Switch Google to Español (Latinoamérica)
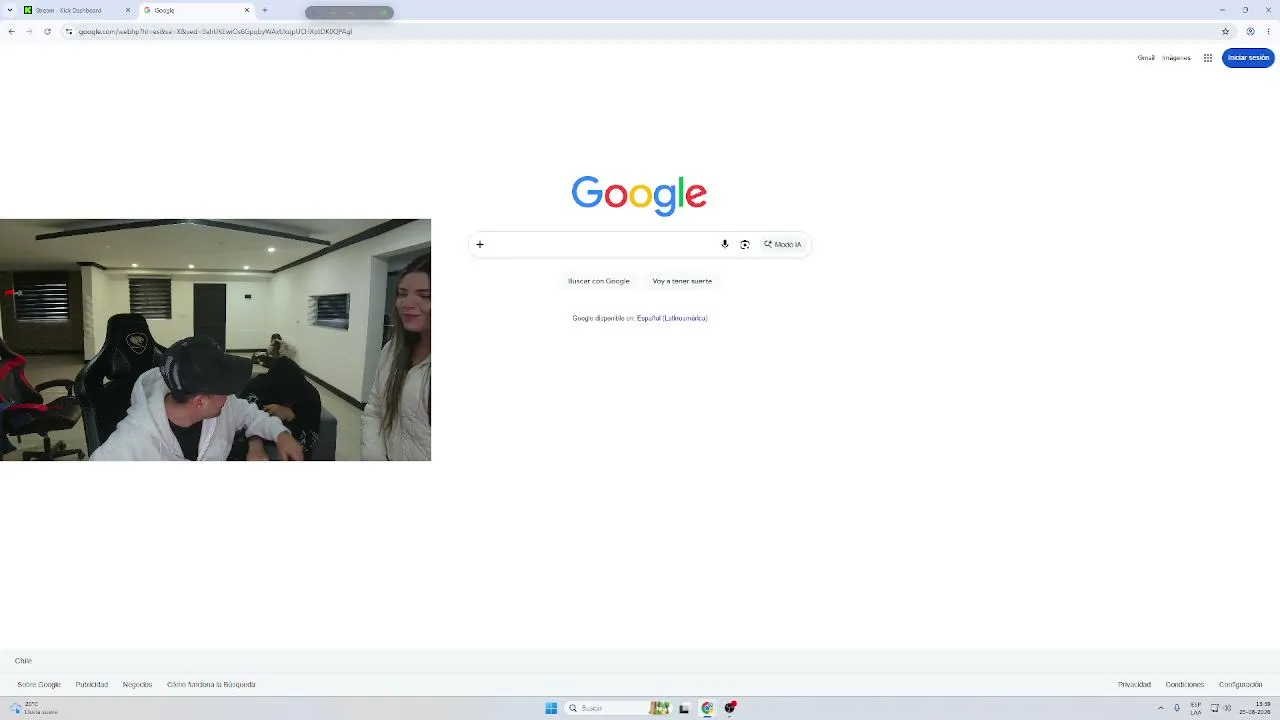 coord(672,318)
